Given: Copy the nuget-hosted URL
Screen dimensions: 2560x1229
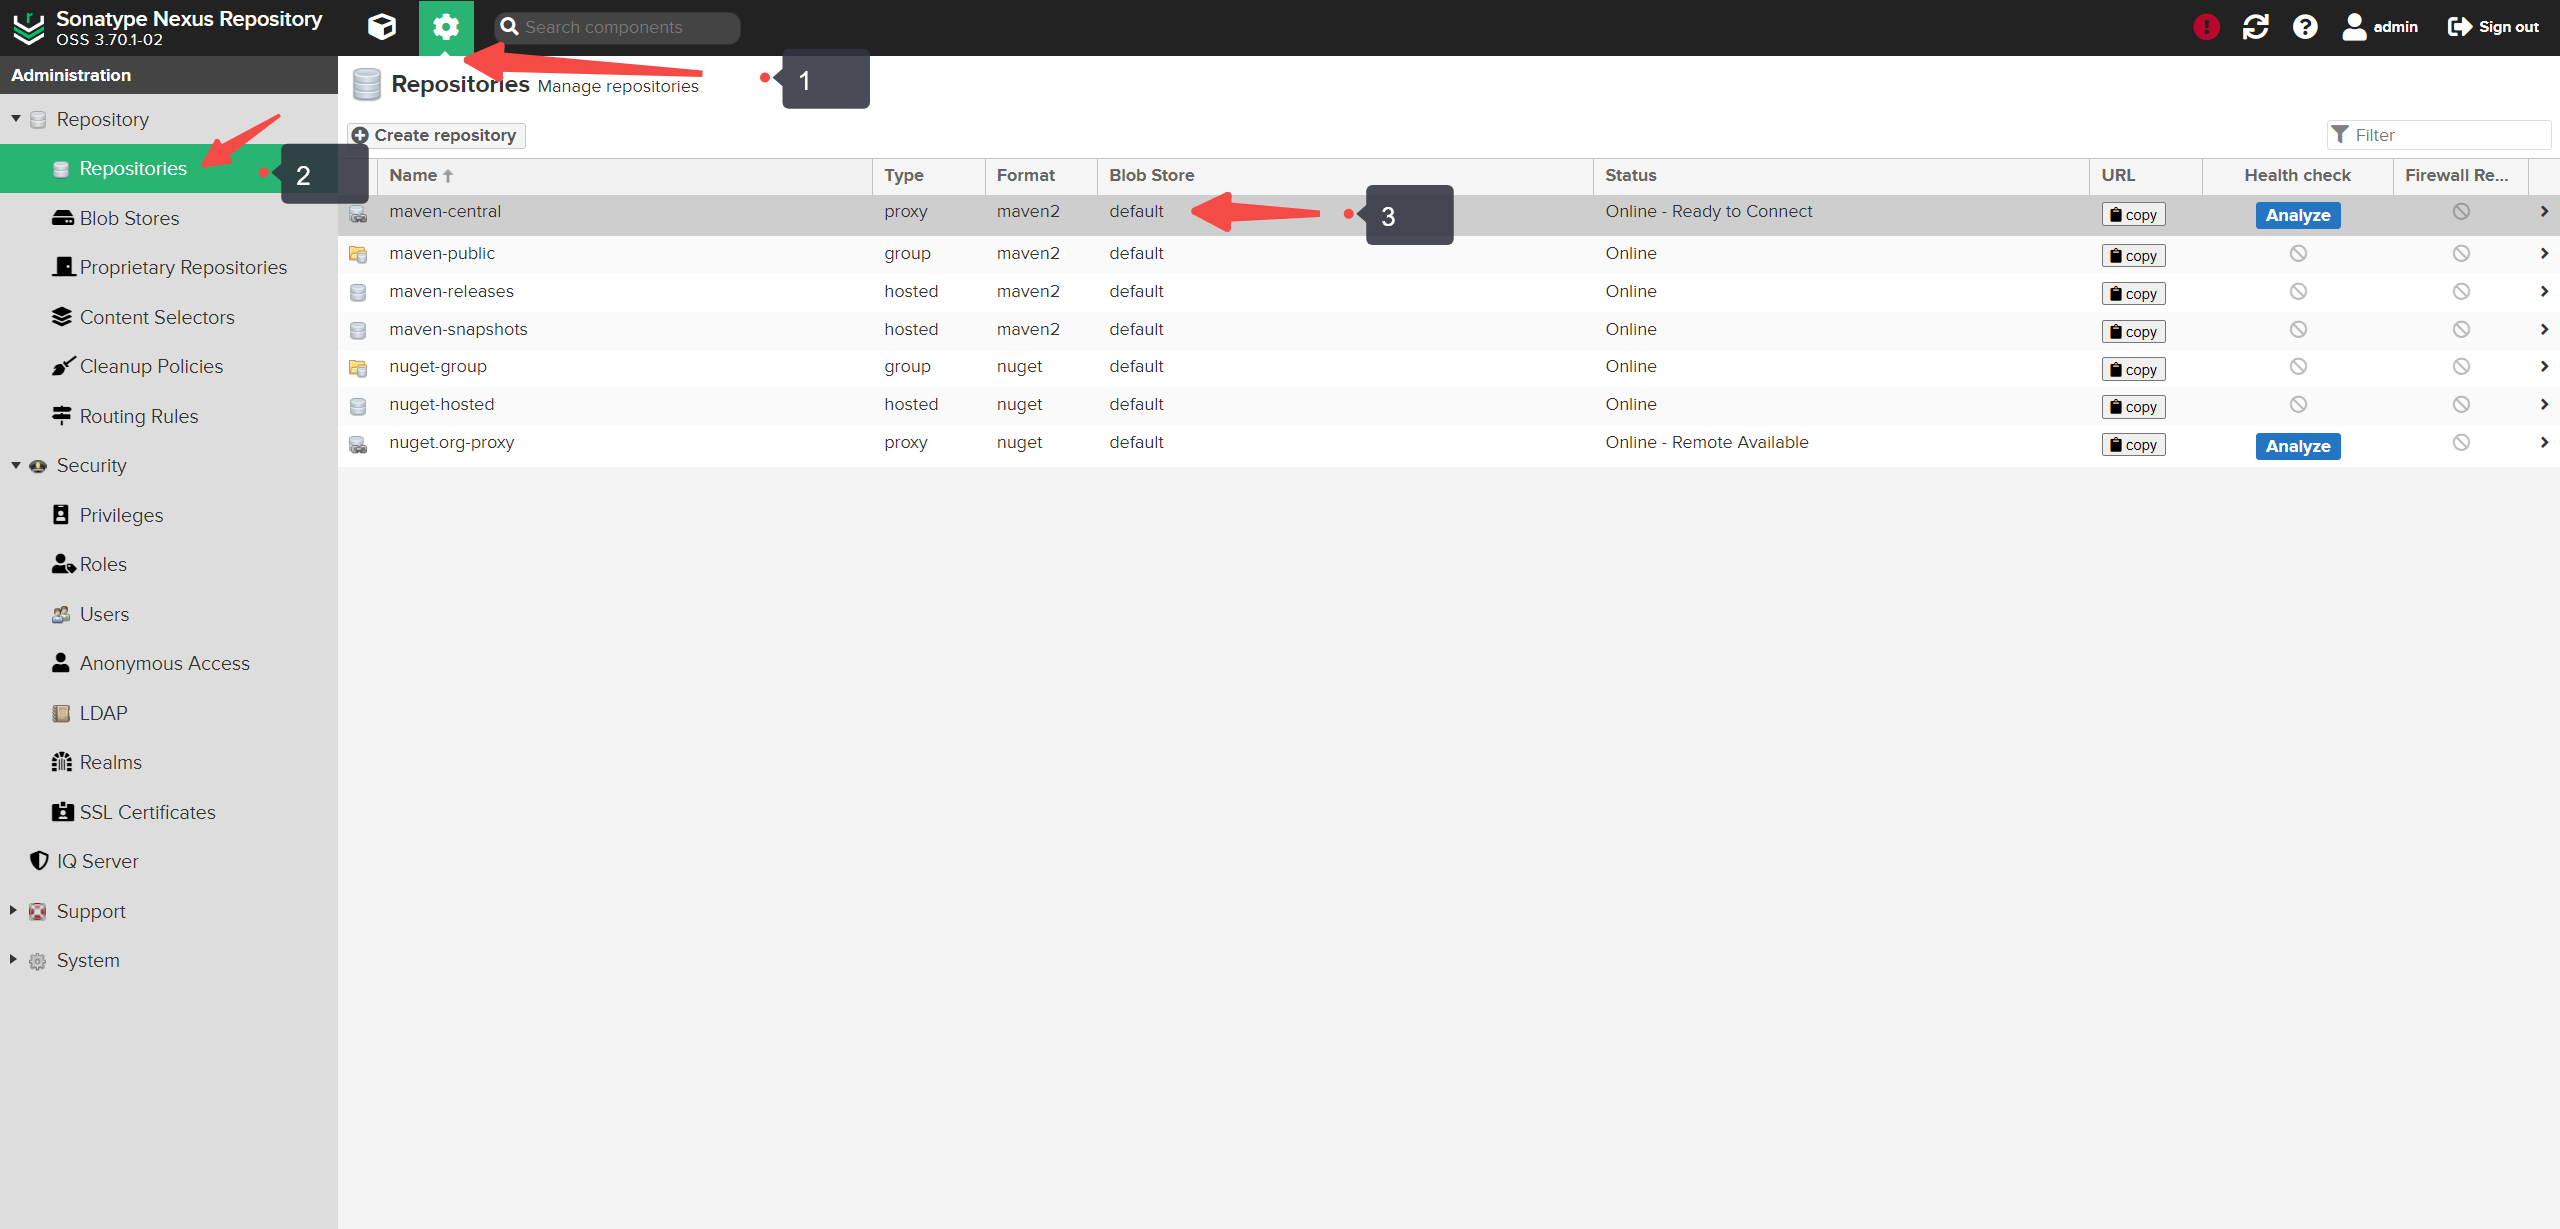Looking at the screenshot, I should pos(2133,406).
